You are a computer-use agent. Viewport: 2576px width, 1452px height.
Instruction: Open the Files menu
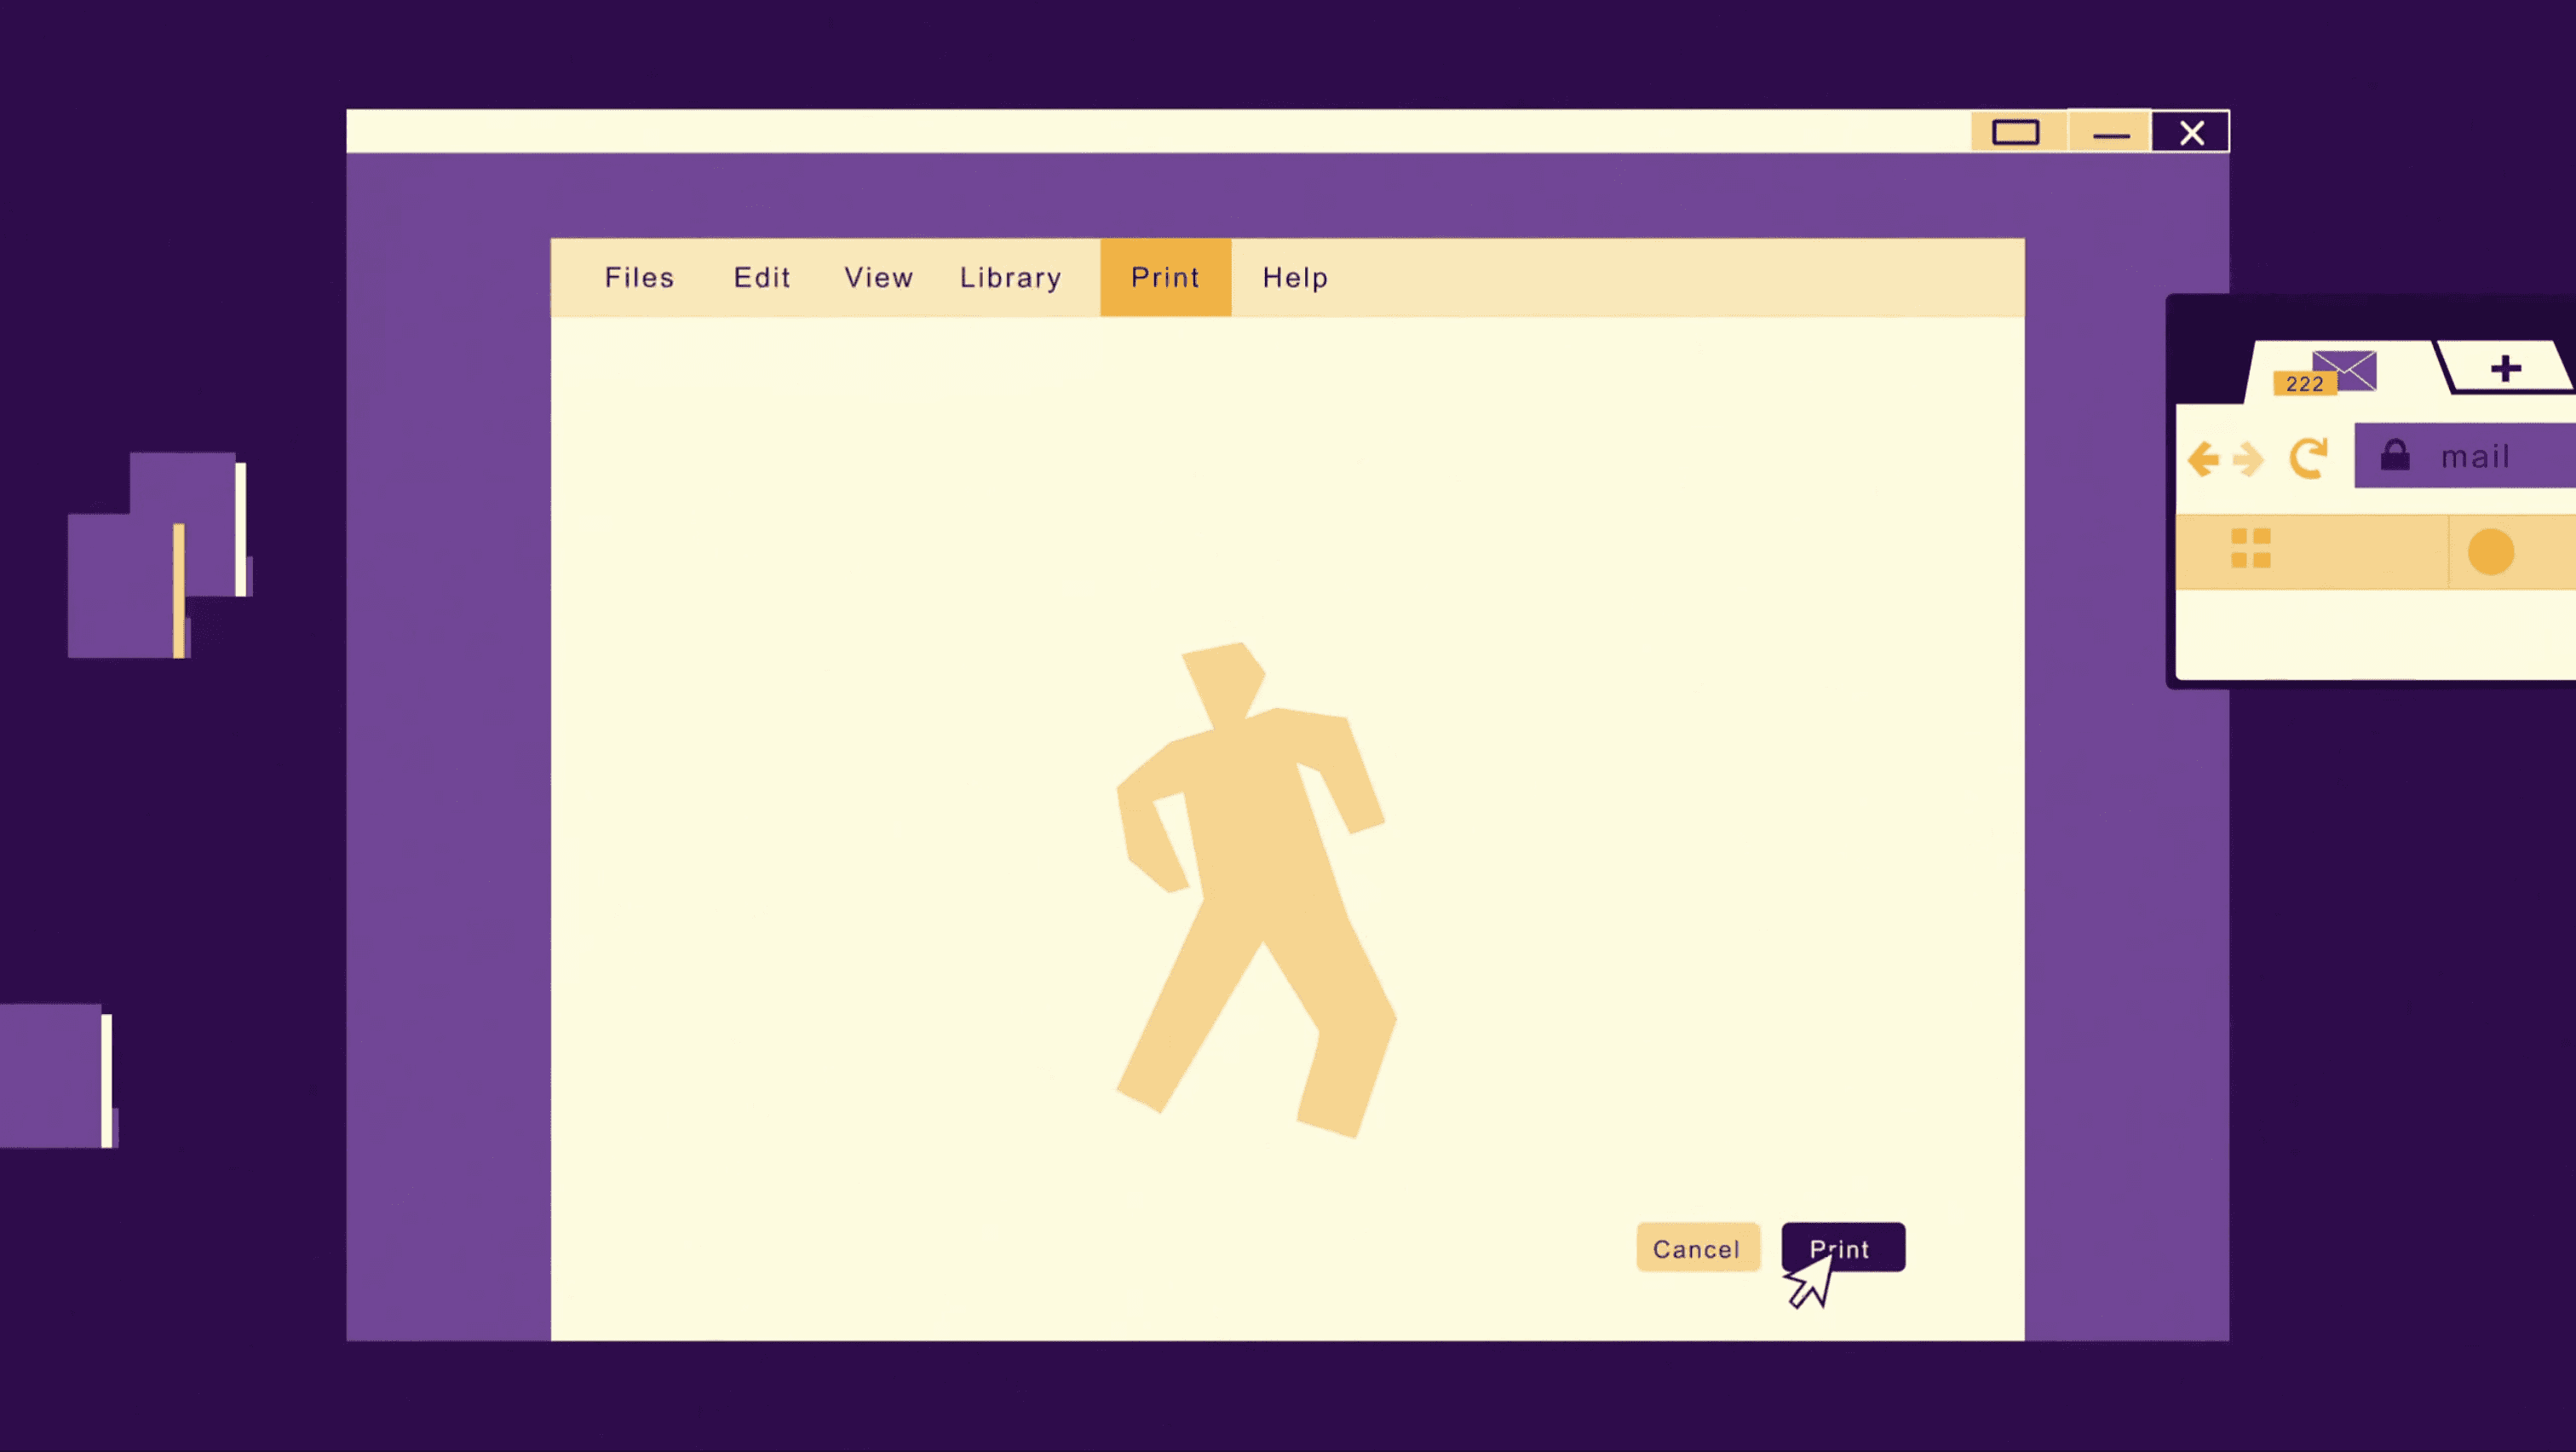(x=639, y=277)
